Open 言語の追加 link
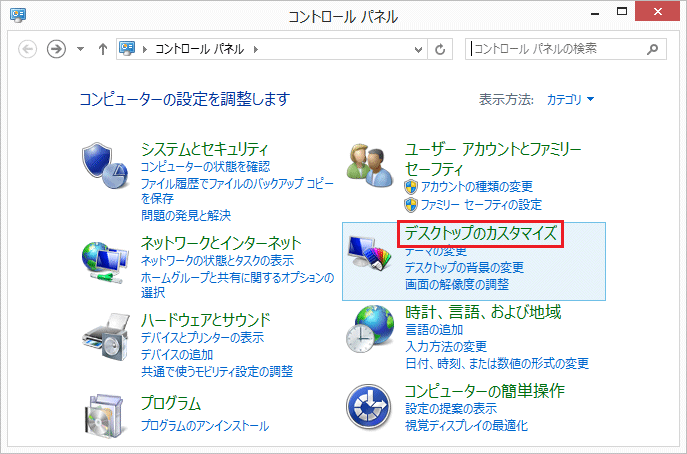687x454 pixels. point(434,330)
